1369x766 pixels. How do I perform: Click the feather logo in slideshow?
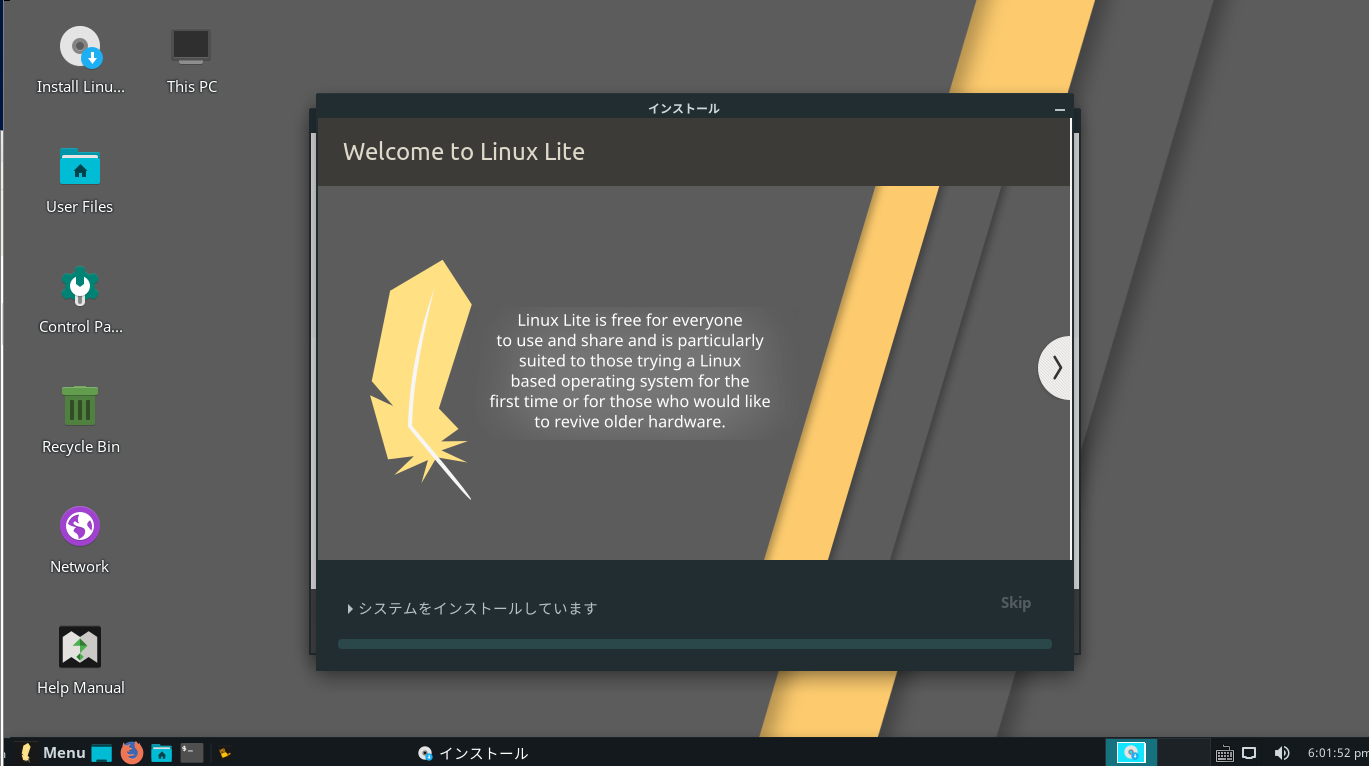pos(421,379)
